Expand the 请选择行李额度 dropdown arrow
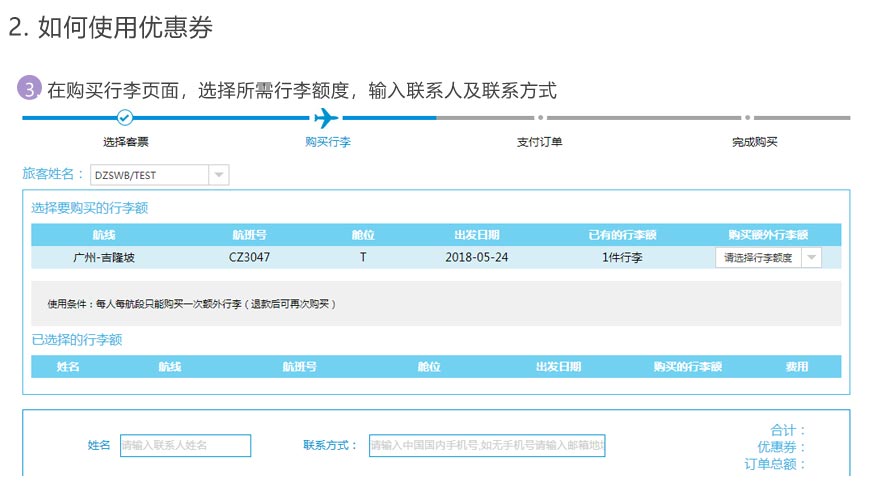Viewport: 875px width, 483px height. point(811,257)
